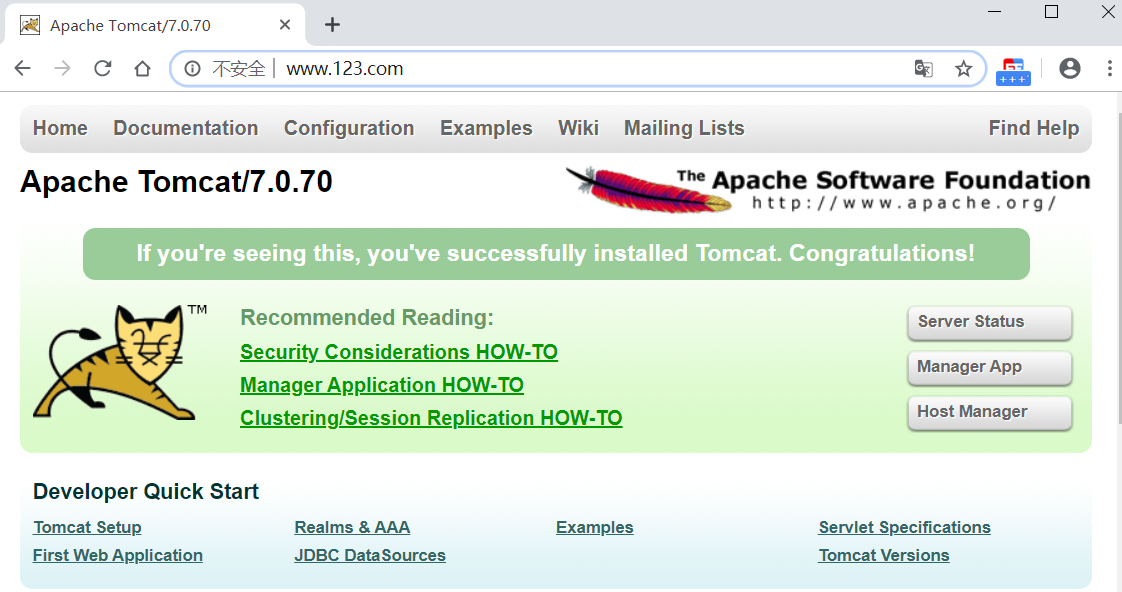Image resolution: width=1122 pixels, height=592 pixels.
Task: Open the Realms & AAA link
Action: [x=352, y=528]
